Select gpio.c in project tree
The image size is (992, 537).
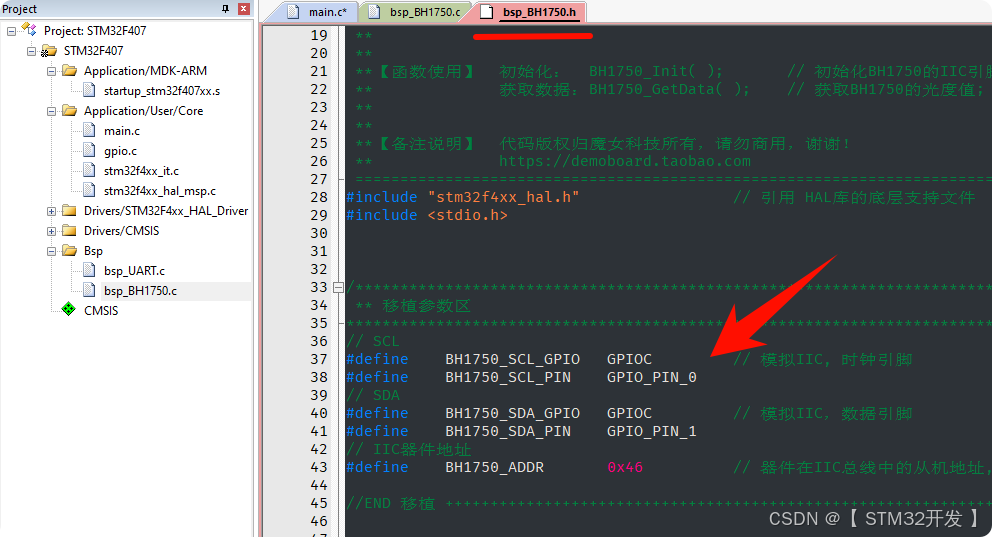coord(120,151)
